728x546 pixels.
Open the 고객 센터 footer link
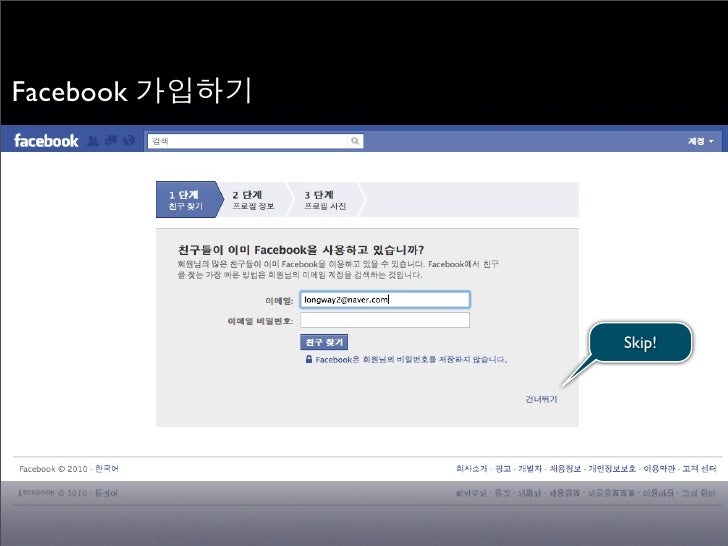[x=699, y=468]
